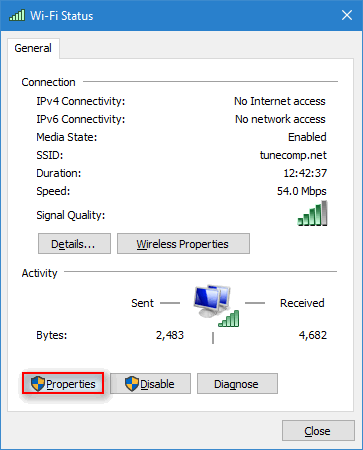363x450 pixels.
Task: Click the sent bytes value 2,483
Action: pyautogui.click(x=170, y=335)
